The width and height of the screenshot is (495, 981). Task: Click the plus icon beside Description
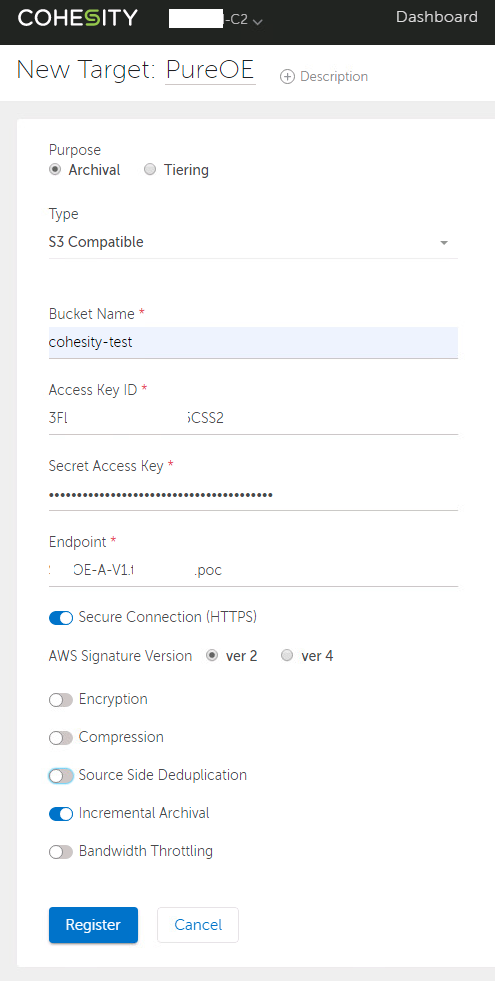(287, 77)
